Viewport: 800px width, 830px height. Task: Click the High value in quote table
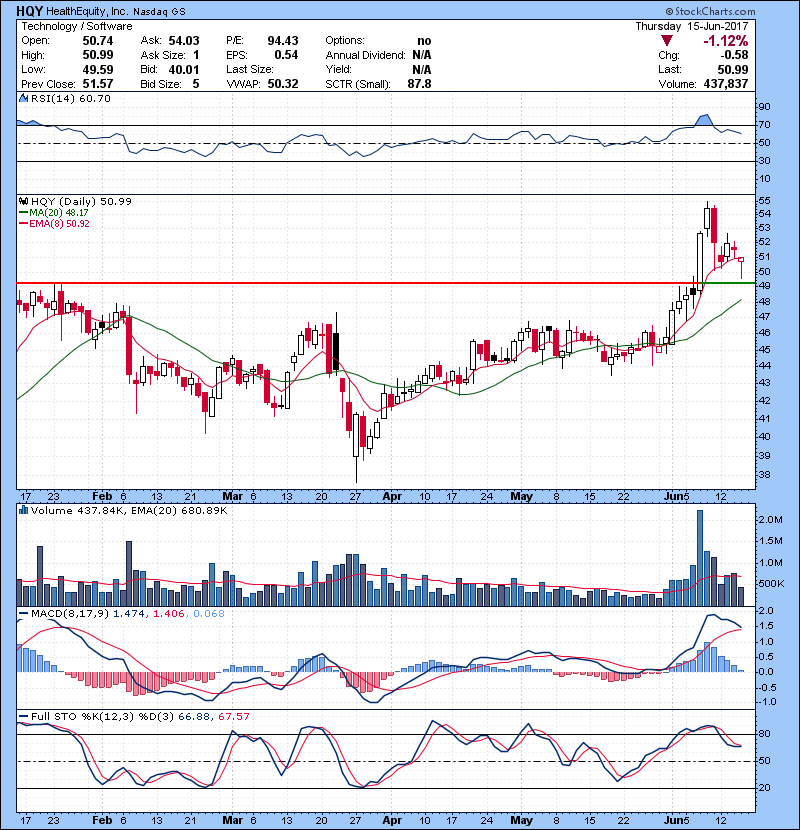98,55
